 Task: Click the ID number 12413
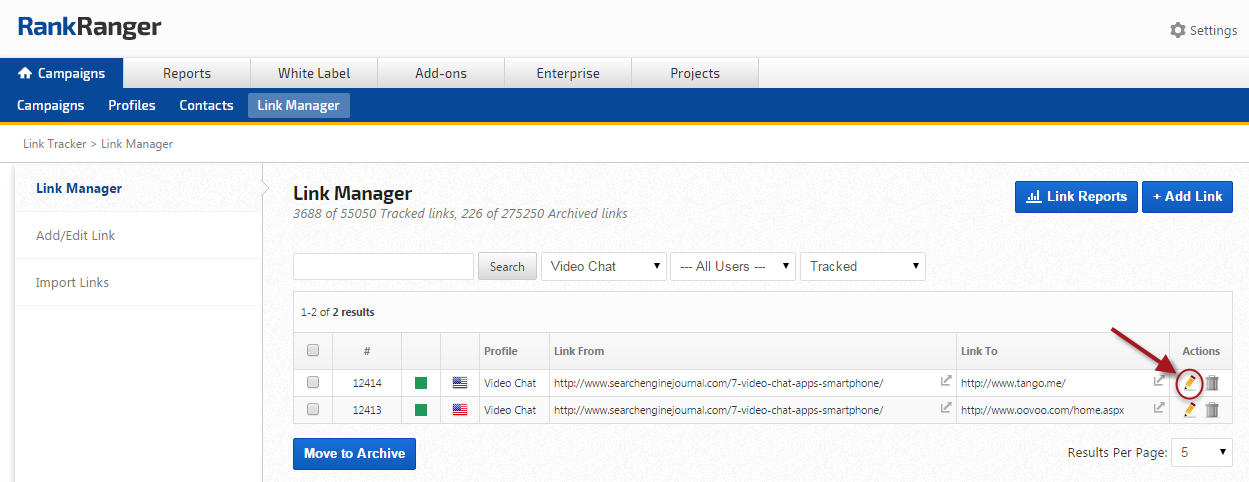[x=368, y=410]
